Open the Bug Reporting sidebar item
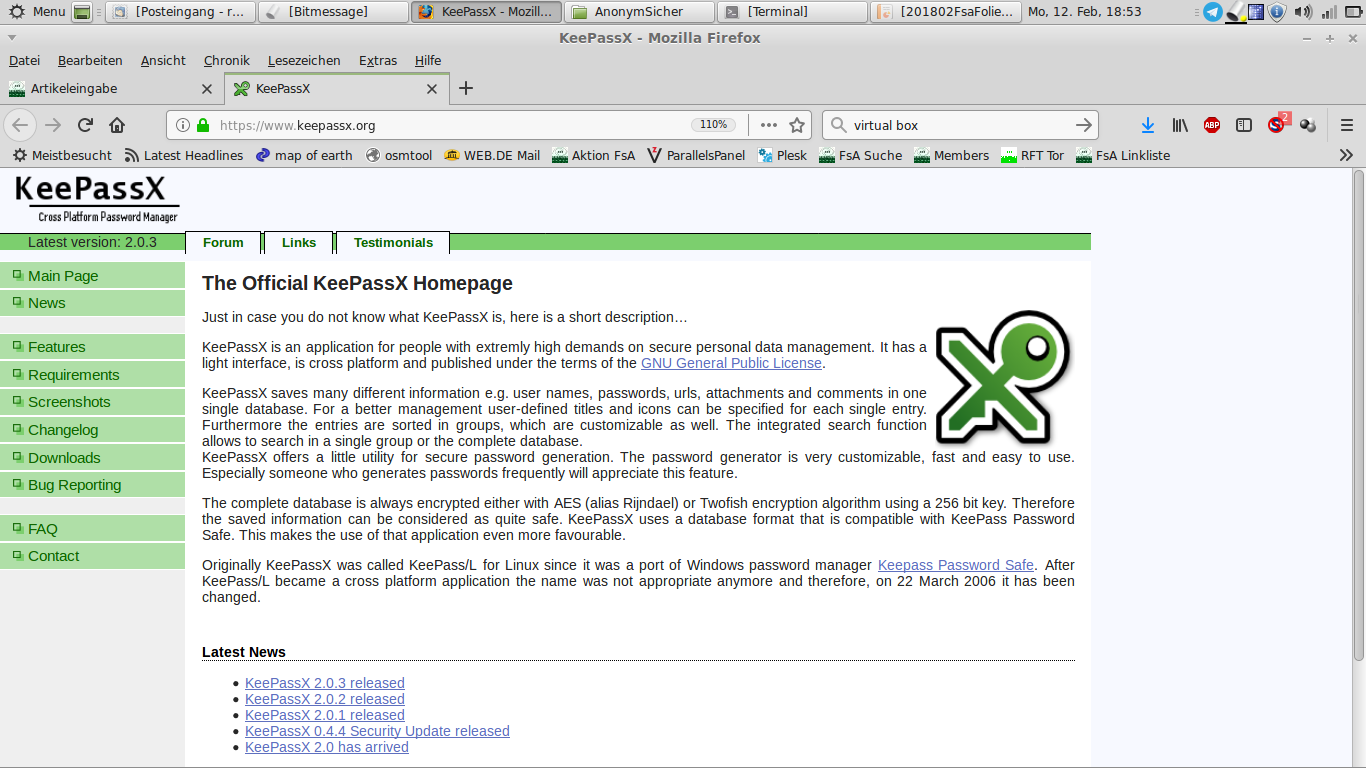The width and height of the screenshot is (1366, 768). pos(92,484)
